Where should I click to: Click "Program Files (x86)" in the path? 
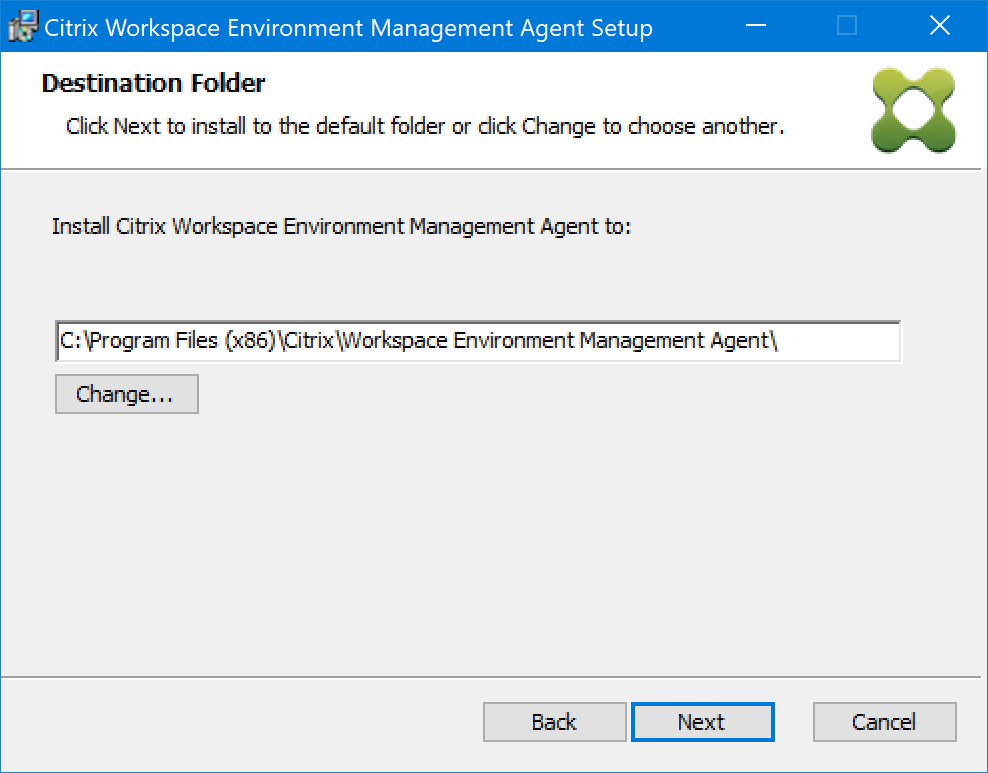point(182,341)
